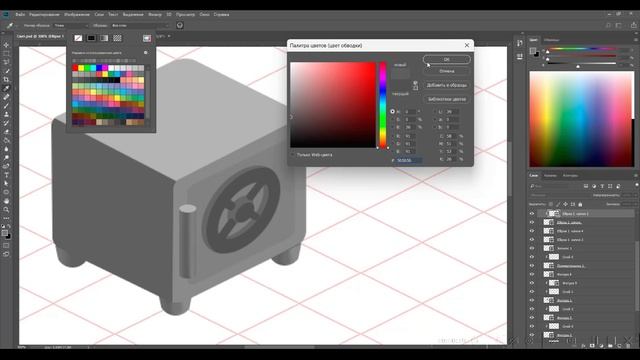Toggle visibility of the Слой 4 layer

[x=532, y=257]
